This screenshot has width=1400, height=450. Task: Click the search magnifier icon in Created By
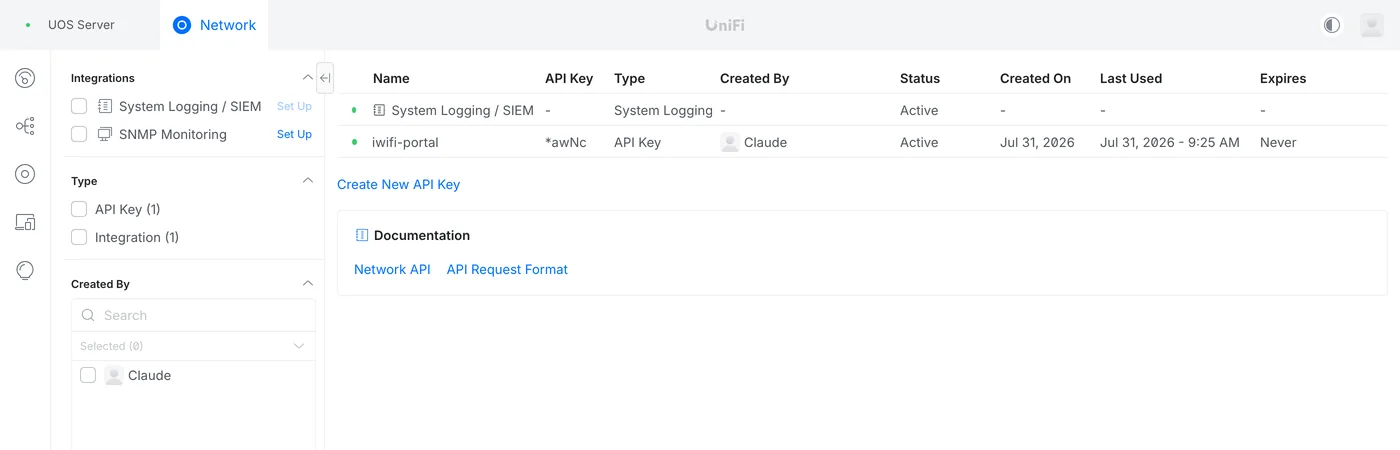pyautogui.click(x=89, y=315)
